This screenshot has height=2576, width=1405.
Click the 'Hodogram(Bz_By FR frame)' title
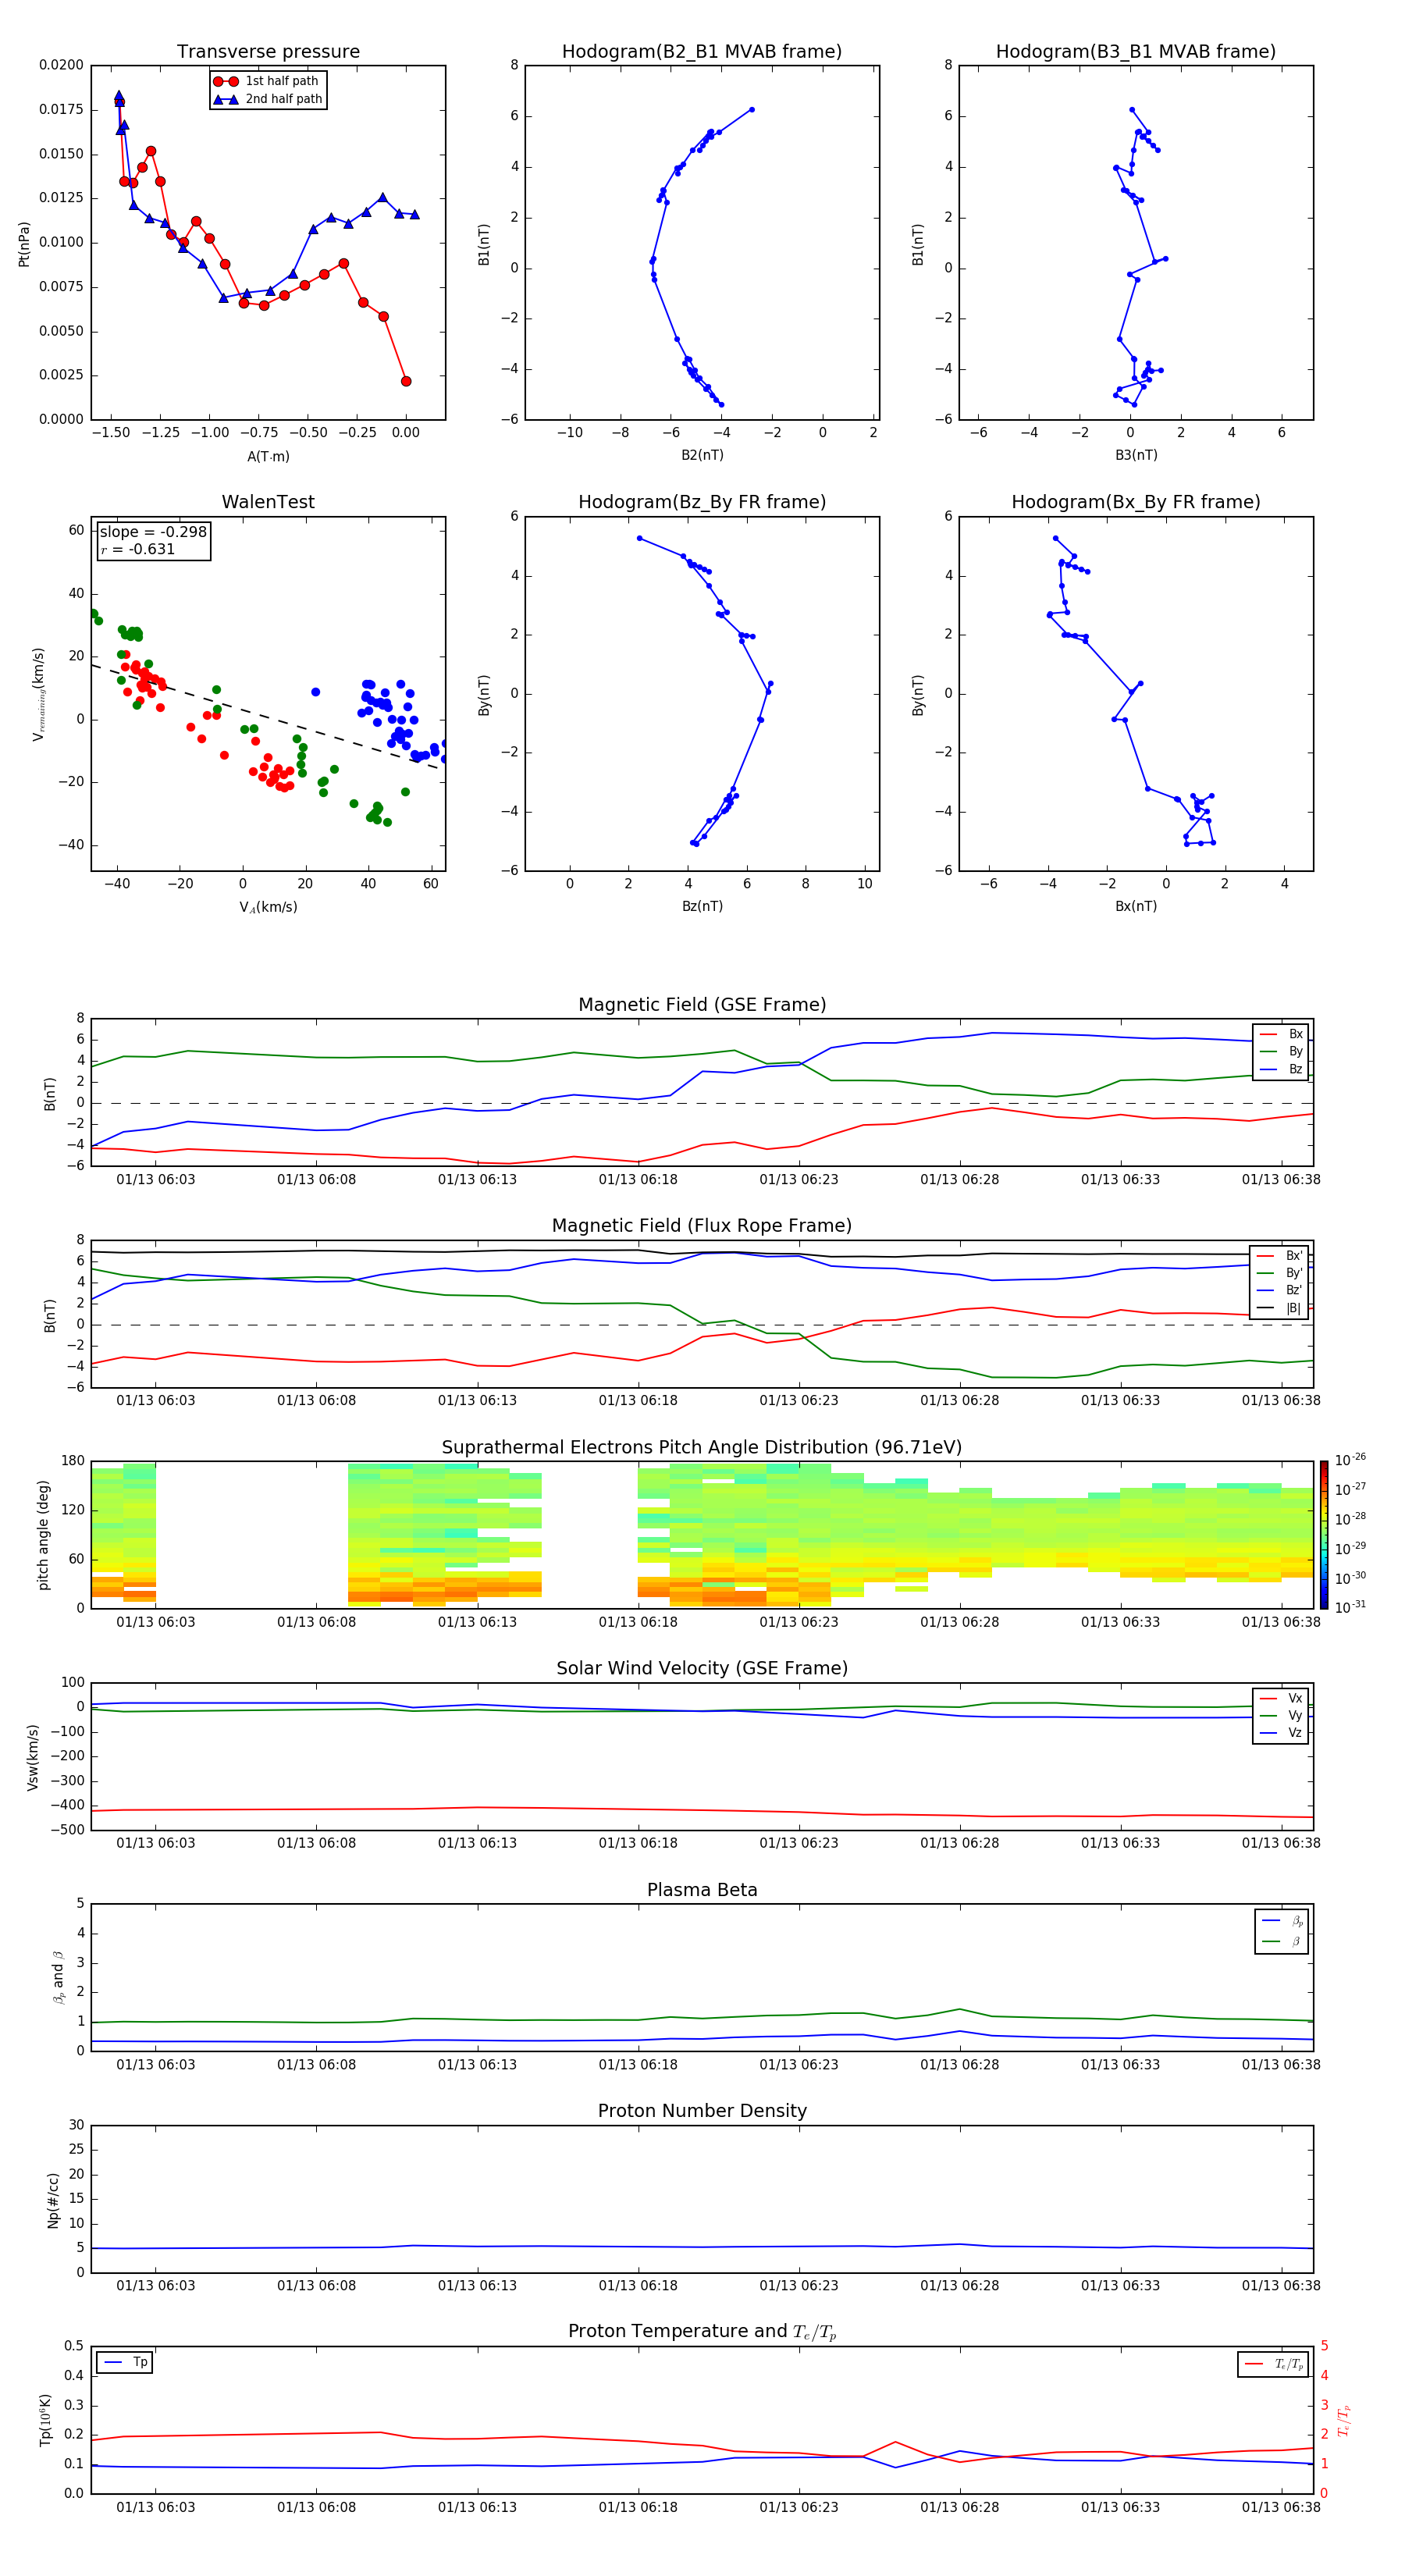(702, 502)
